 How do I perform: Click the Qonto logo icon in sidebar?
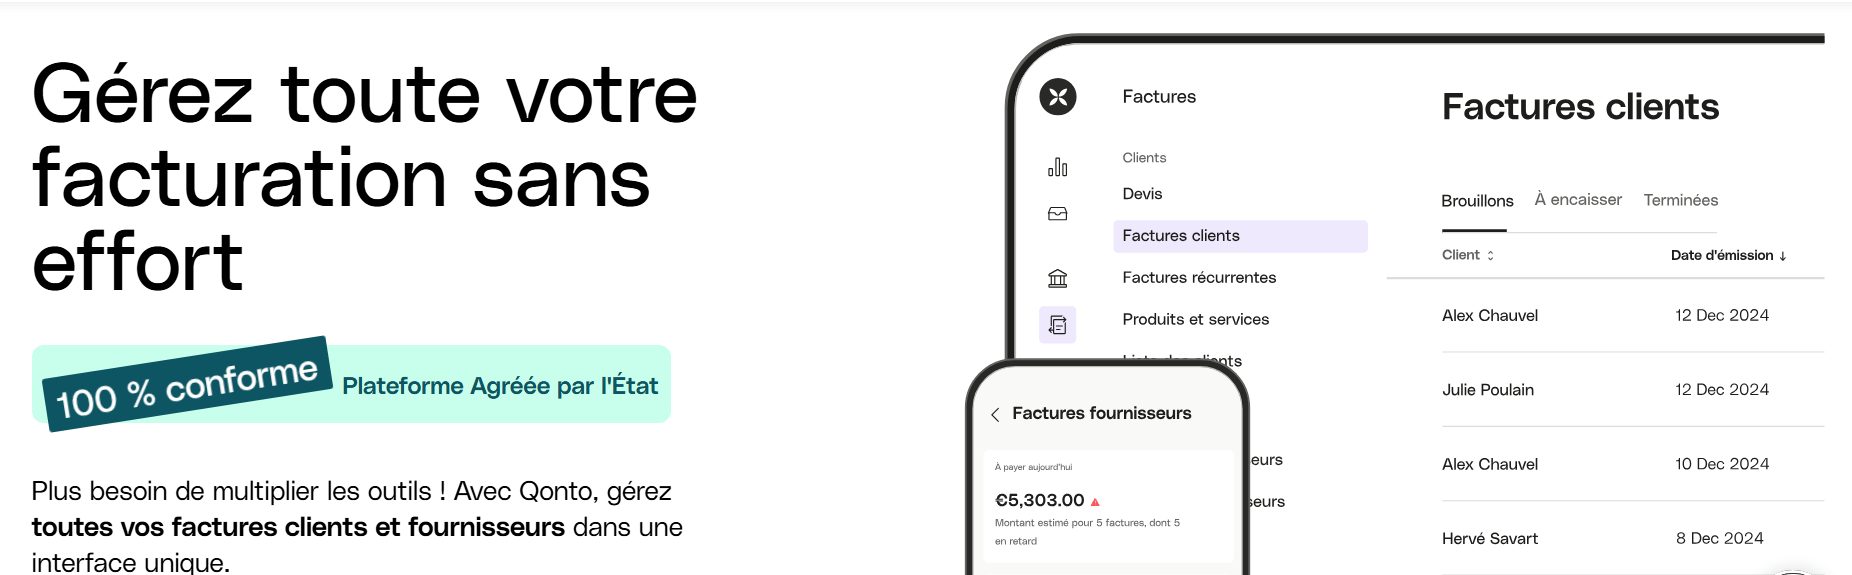point(1057,97)
